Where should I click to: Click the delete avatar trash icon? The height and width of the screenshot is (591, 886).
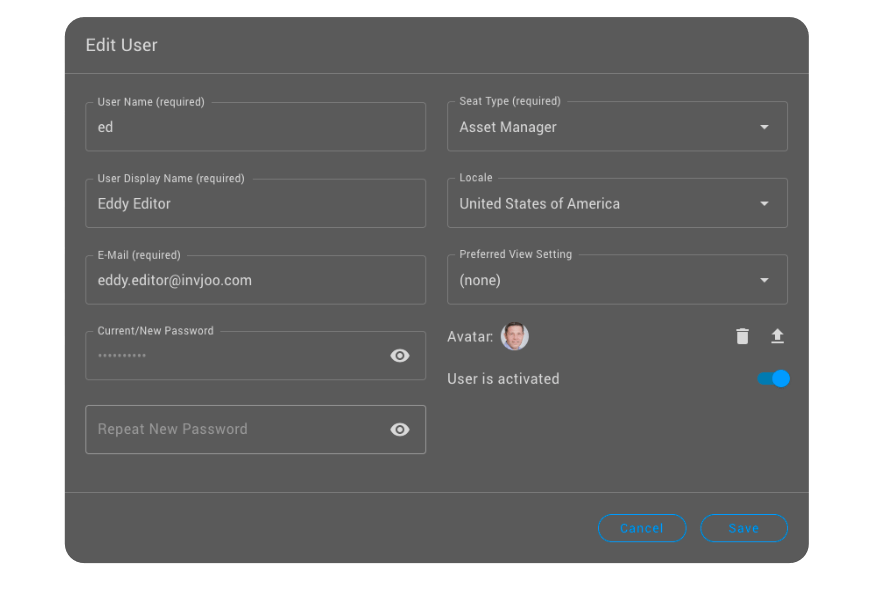742,336
